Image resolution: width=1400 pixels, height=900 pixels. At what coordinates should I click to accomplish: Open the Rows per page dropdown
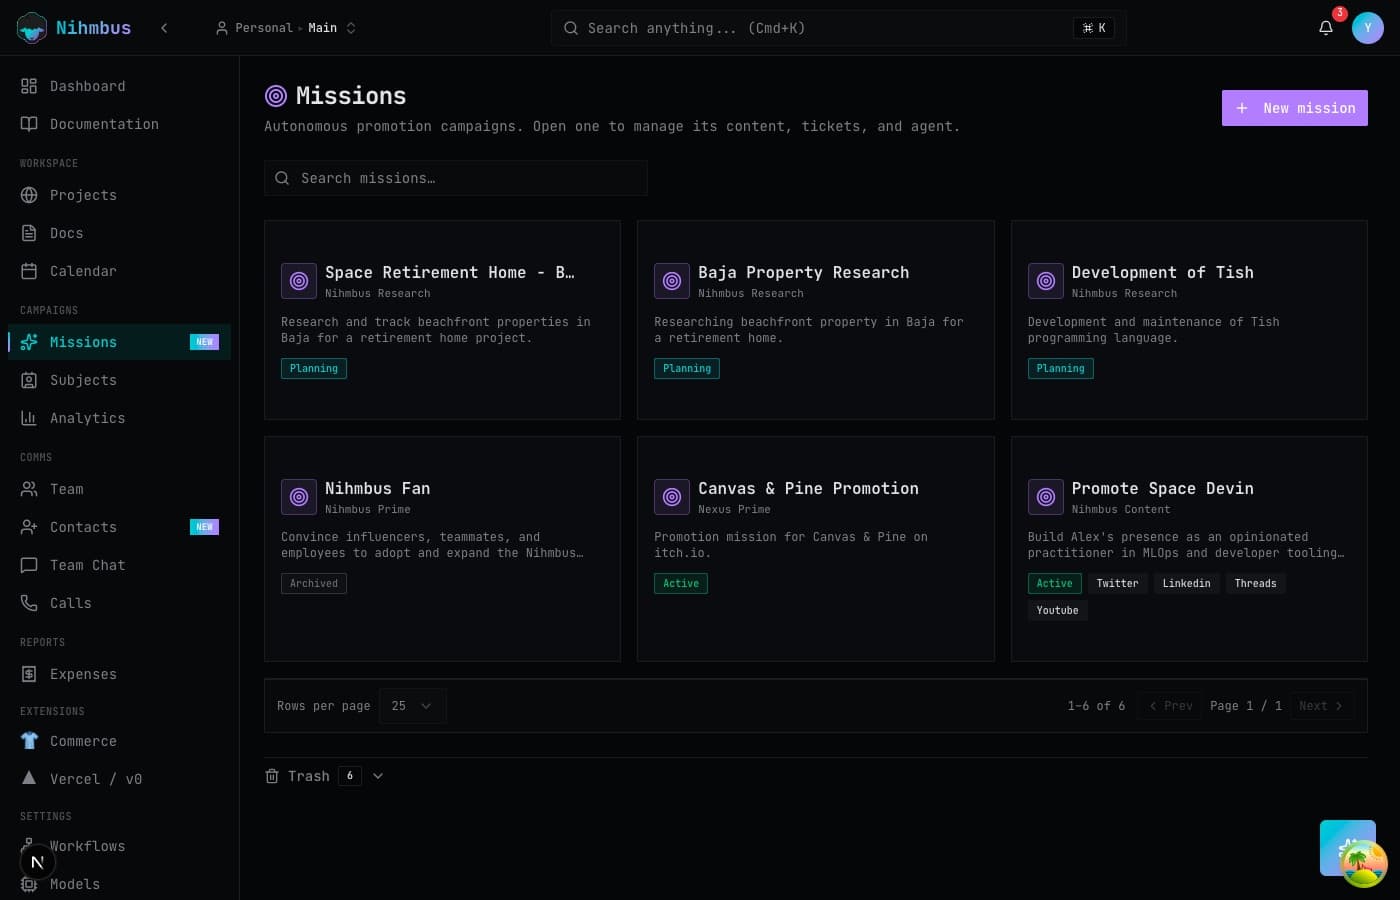click(412, 706)
